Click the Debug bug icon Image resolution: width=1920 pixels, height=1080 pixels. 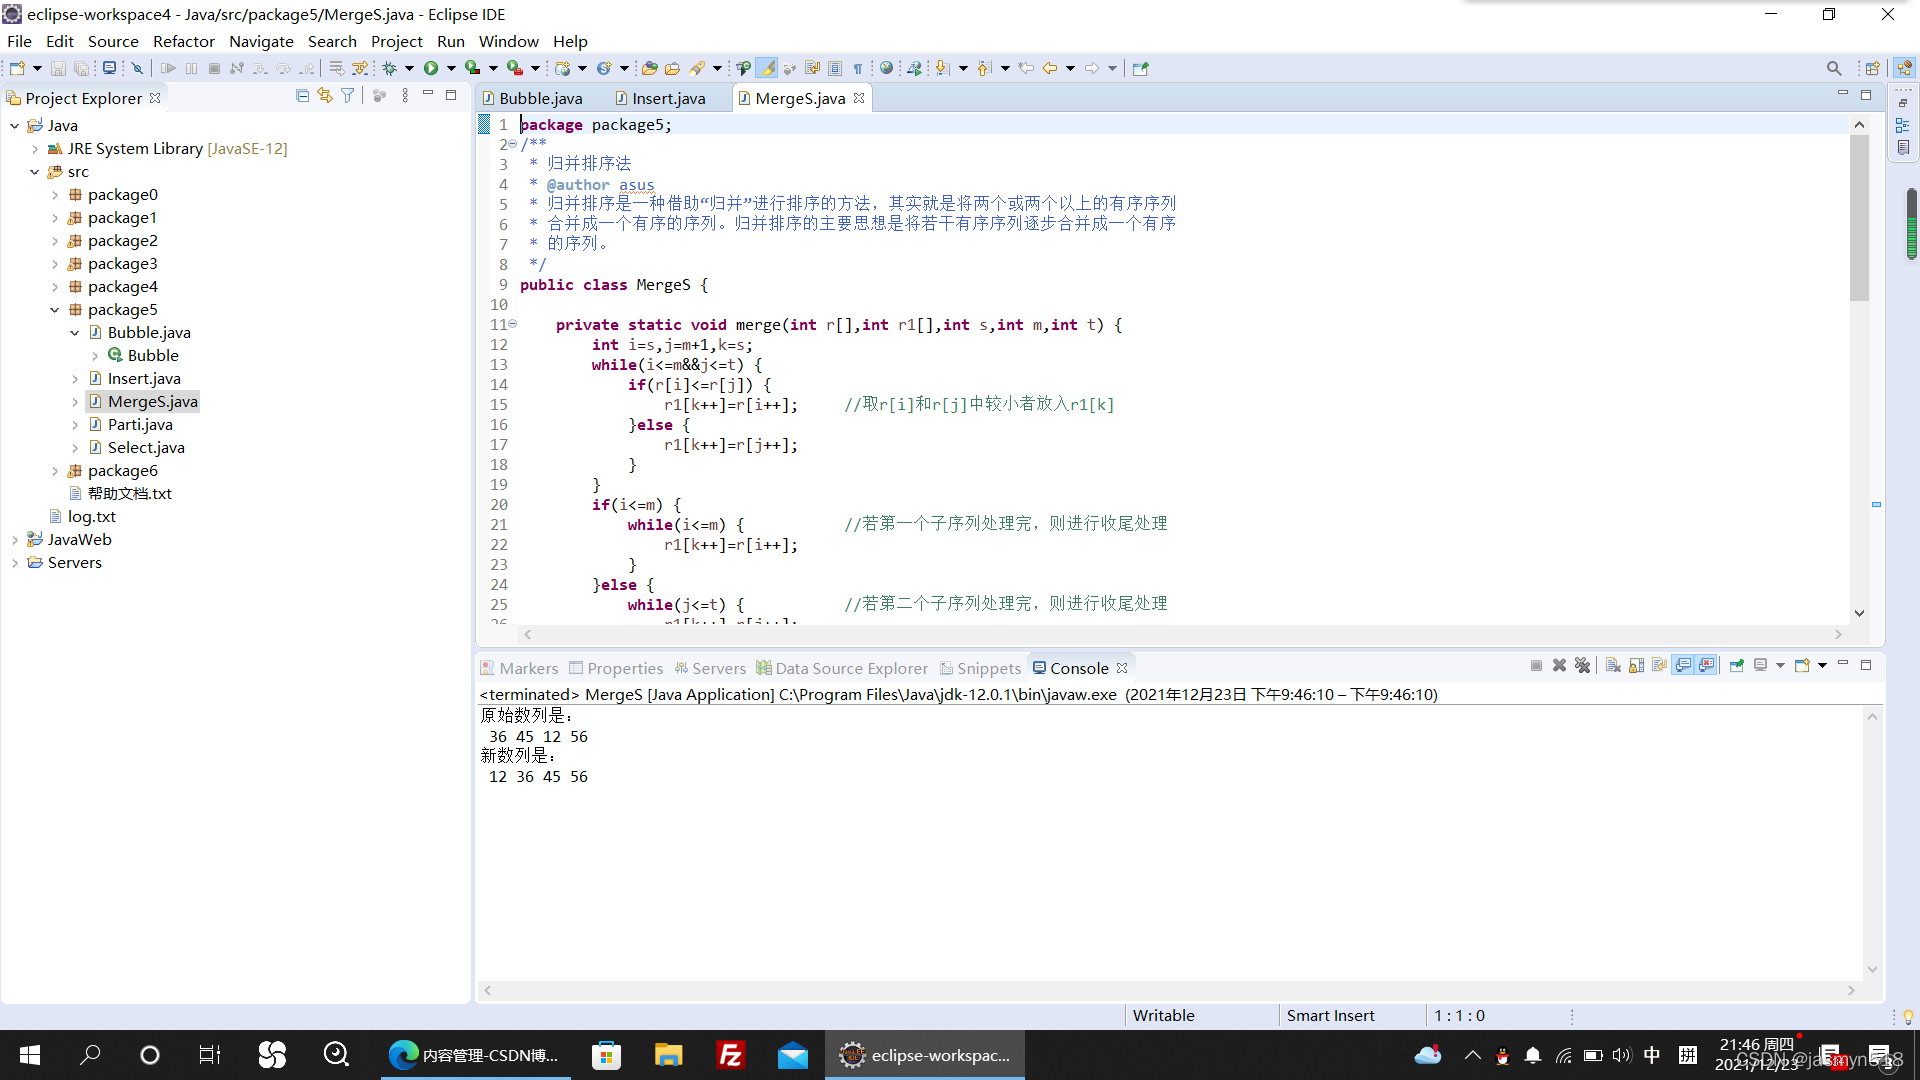(390, 68)
